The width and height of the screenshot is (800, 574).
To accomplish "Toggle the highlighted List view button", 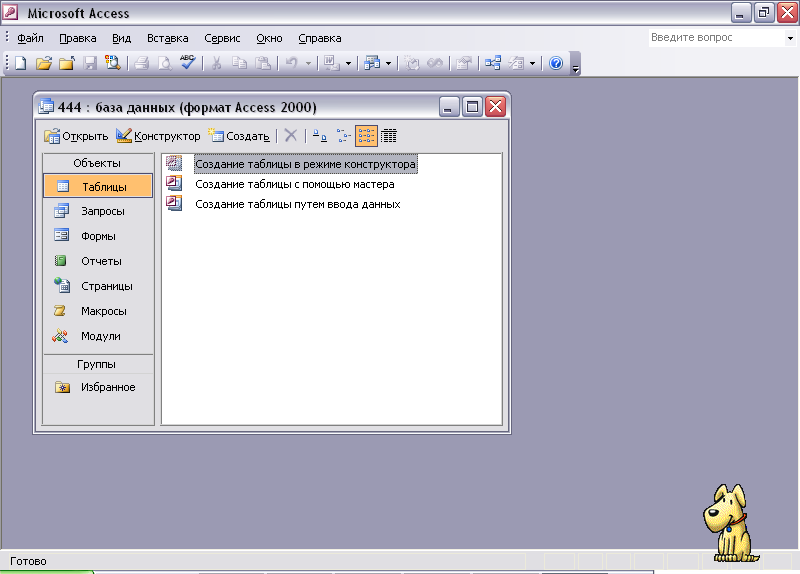I will coord(366,136).
